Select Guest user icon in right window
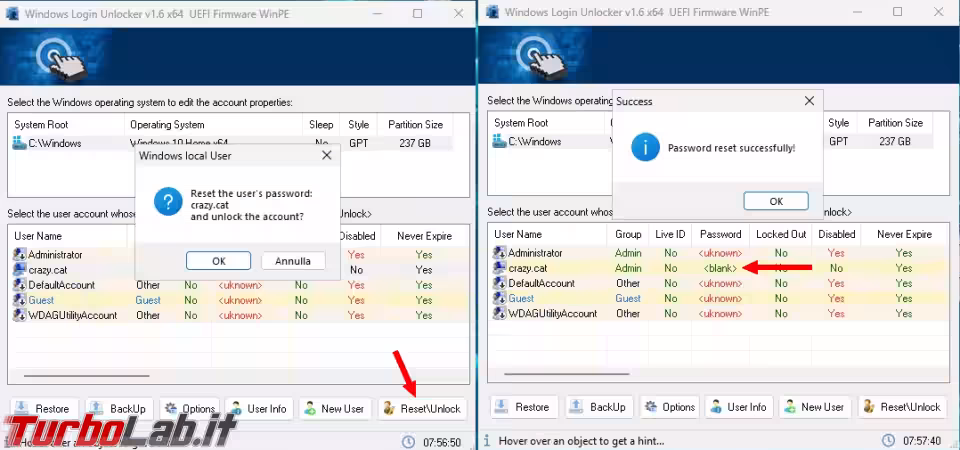This screenshot has width=960, height=450. [500, 299]
